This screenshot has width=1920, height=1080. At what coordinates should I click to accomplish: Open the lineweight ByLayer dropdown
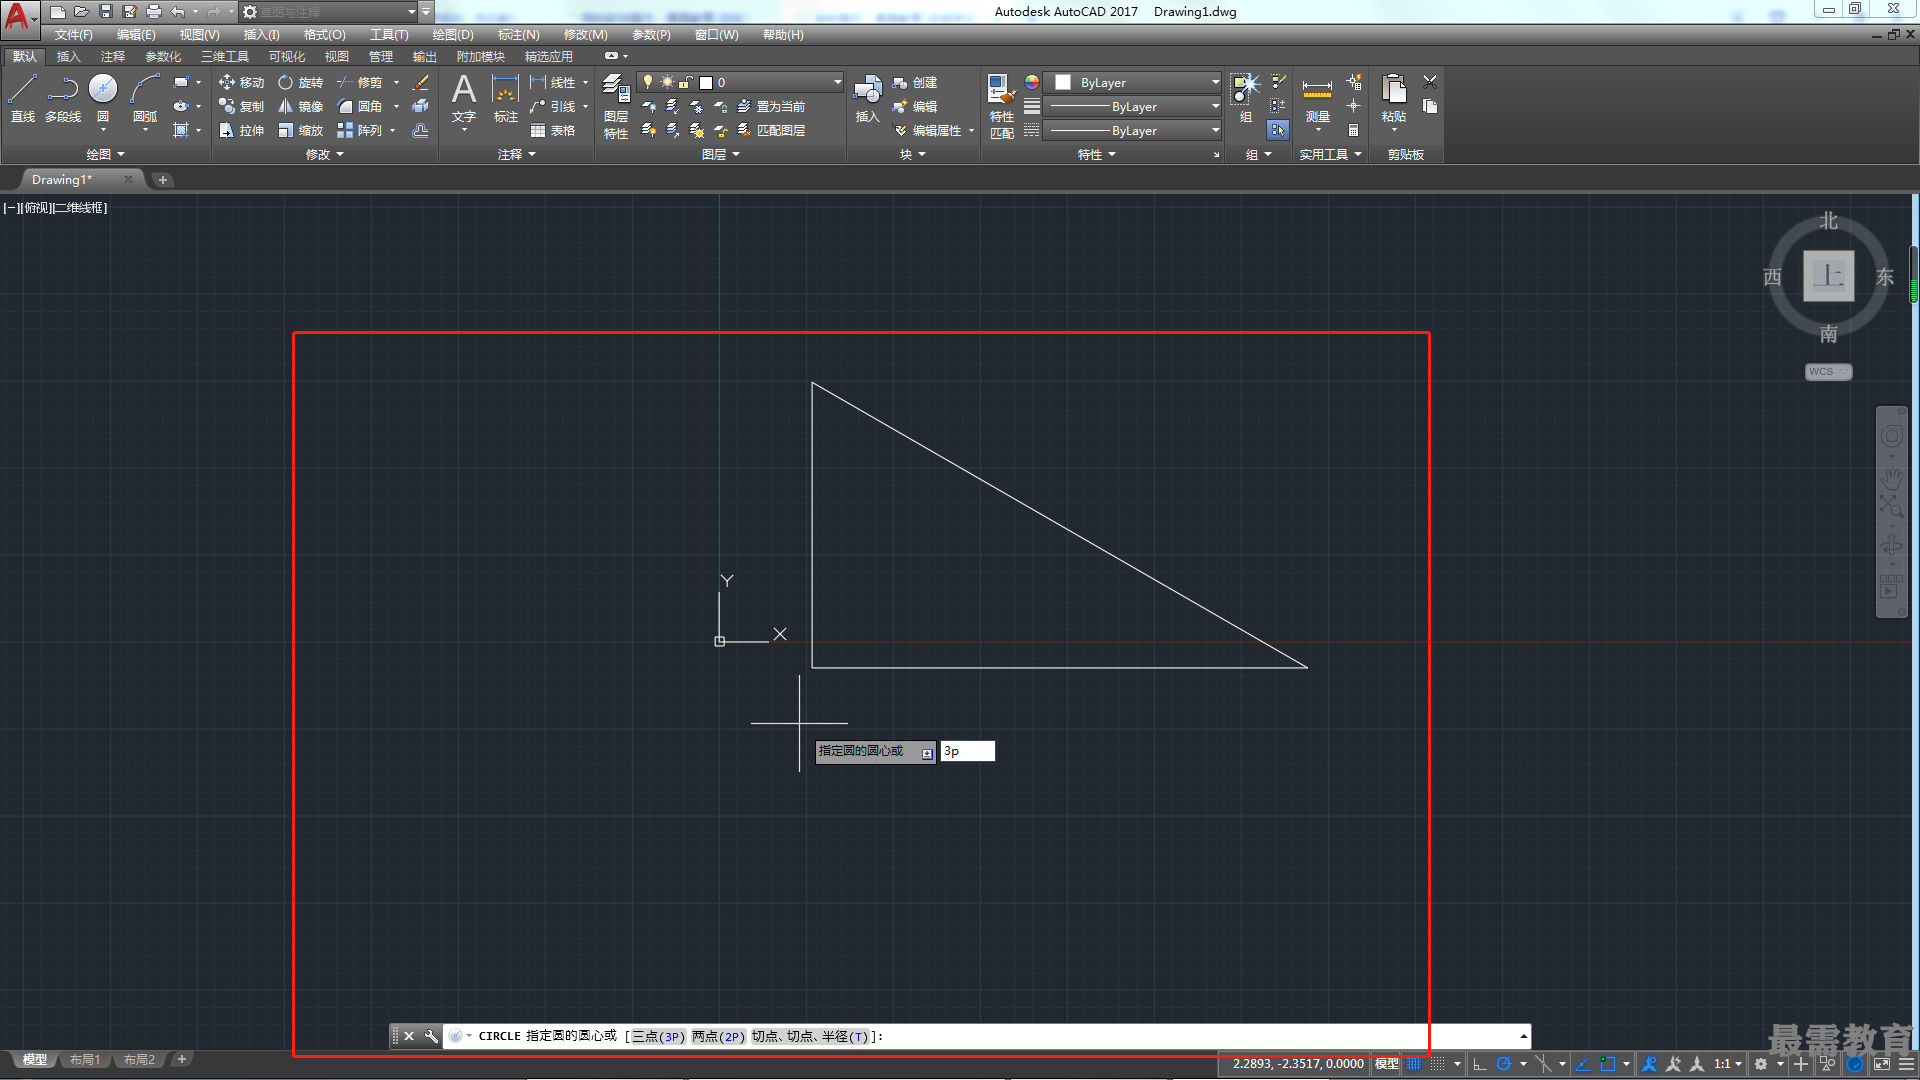1133,106
